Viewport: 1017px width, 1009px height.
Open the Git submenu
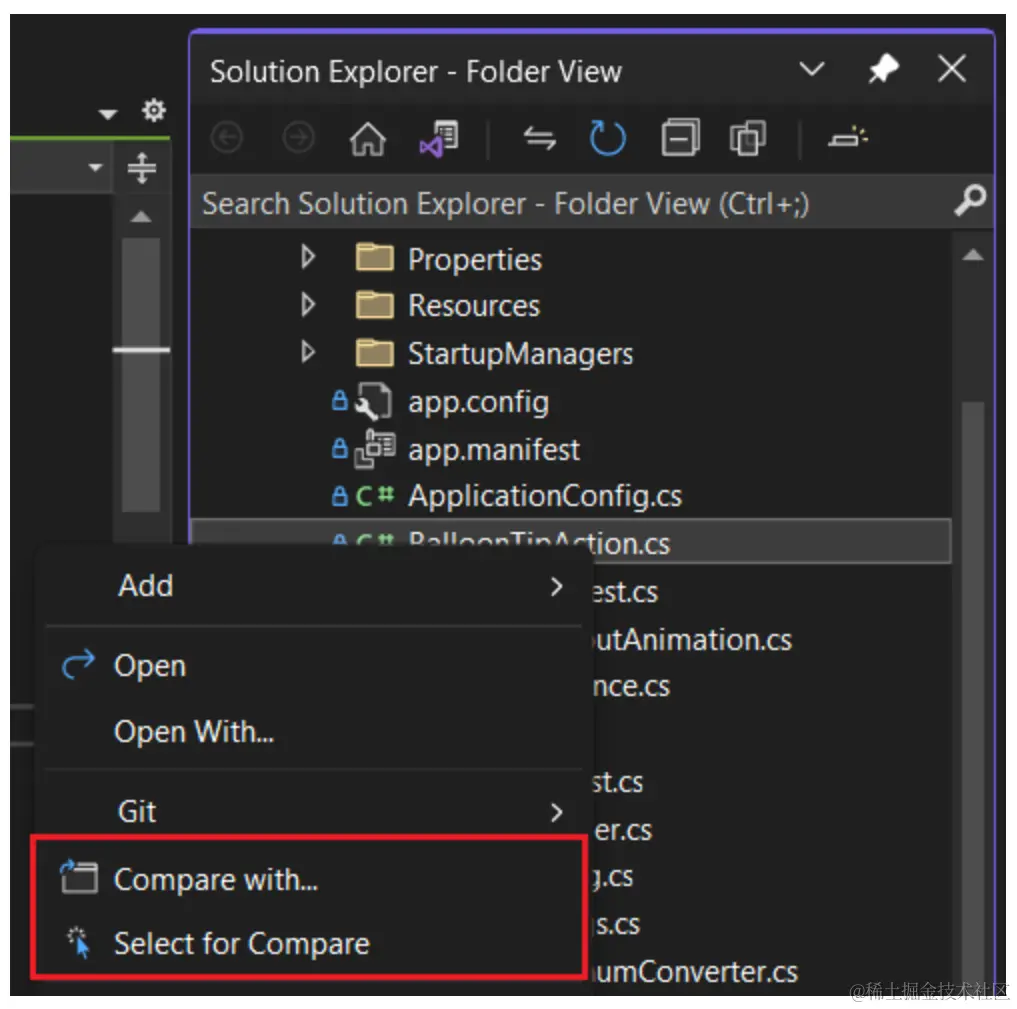point(314,812)
